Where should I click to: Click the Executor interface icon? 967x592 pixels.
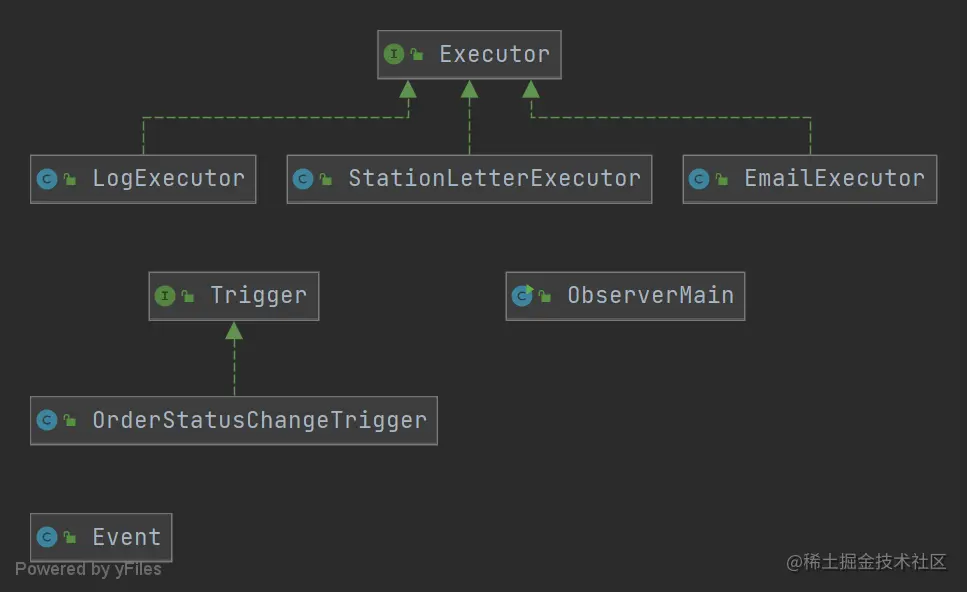pyautogui.click(x=395, y=54)
